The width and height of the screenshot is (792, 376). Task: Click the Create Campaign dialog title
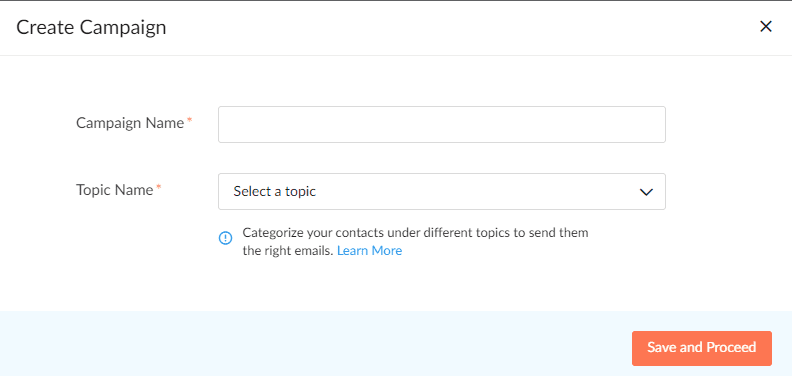91,27
